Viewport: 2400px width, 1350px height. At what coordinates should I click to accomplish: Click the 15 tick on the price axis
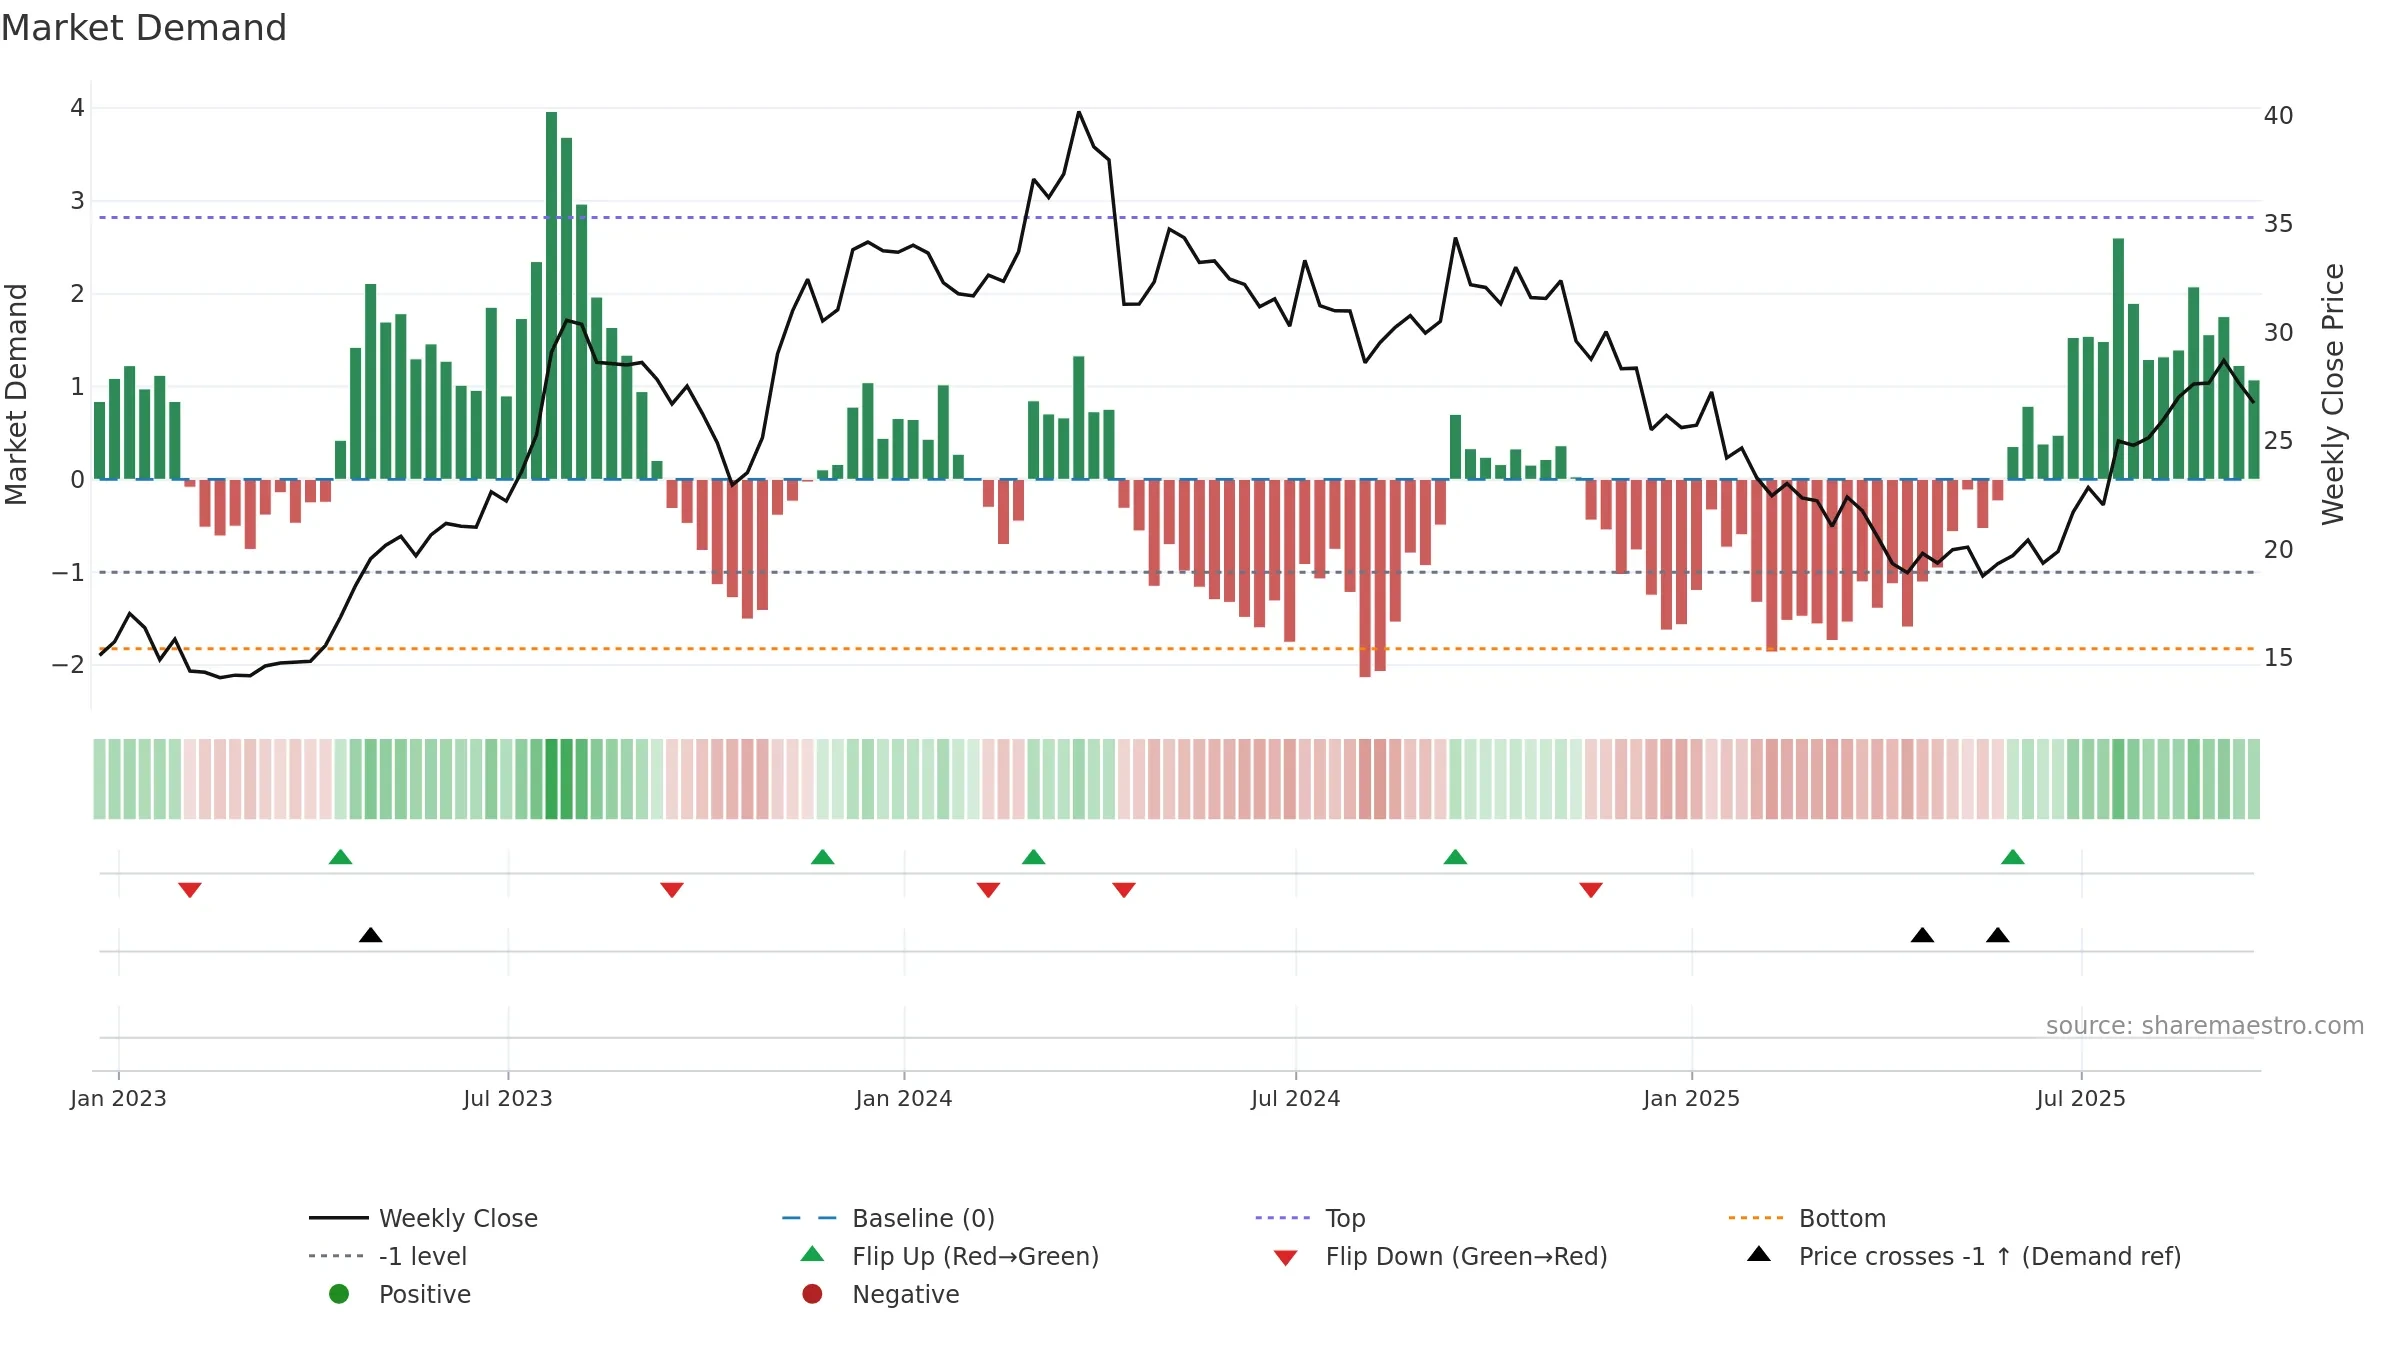point(2279,658)
